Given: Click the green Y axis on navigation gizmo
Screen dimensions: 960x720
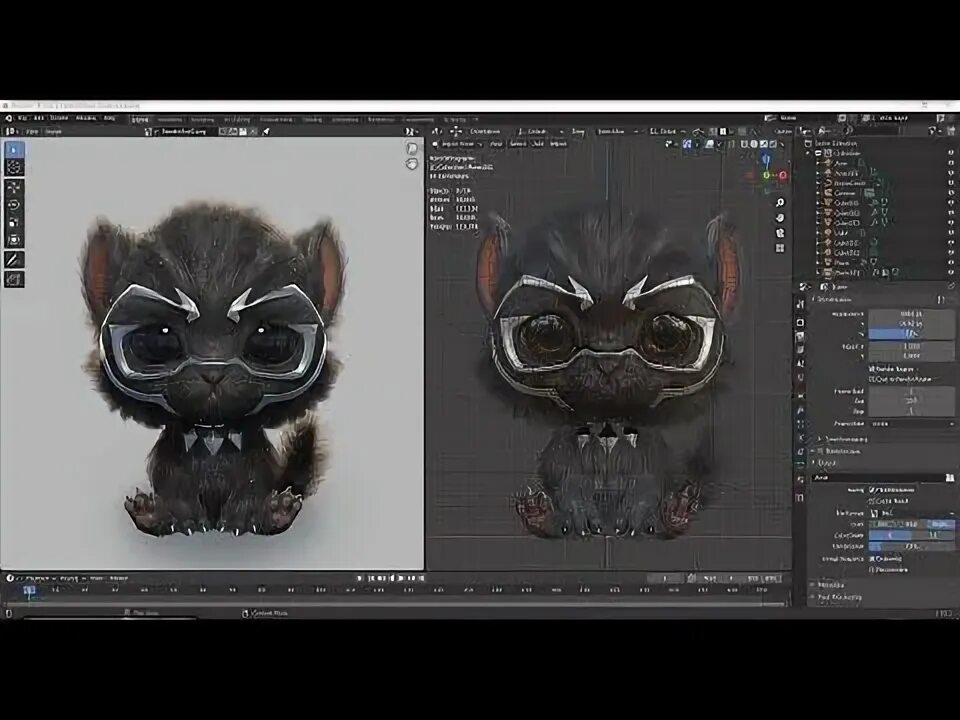Looking at the screenshot, I should [766, 175].
